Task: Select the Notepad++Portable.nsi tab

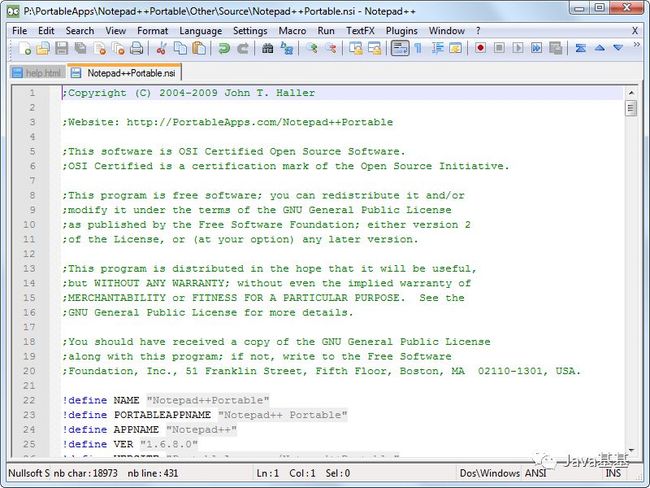Action: tap(124, 72)
